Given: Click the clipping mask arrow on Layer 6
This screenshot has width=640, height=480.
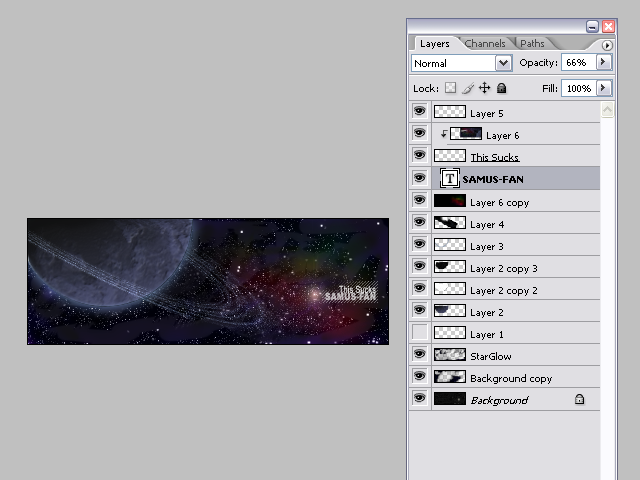Looking at the screenshot, I should click(x=444, y=133).
